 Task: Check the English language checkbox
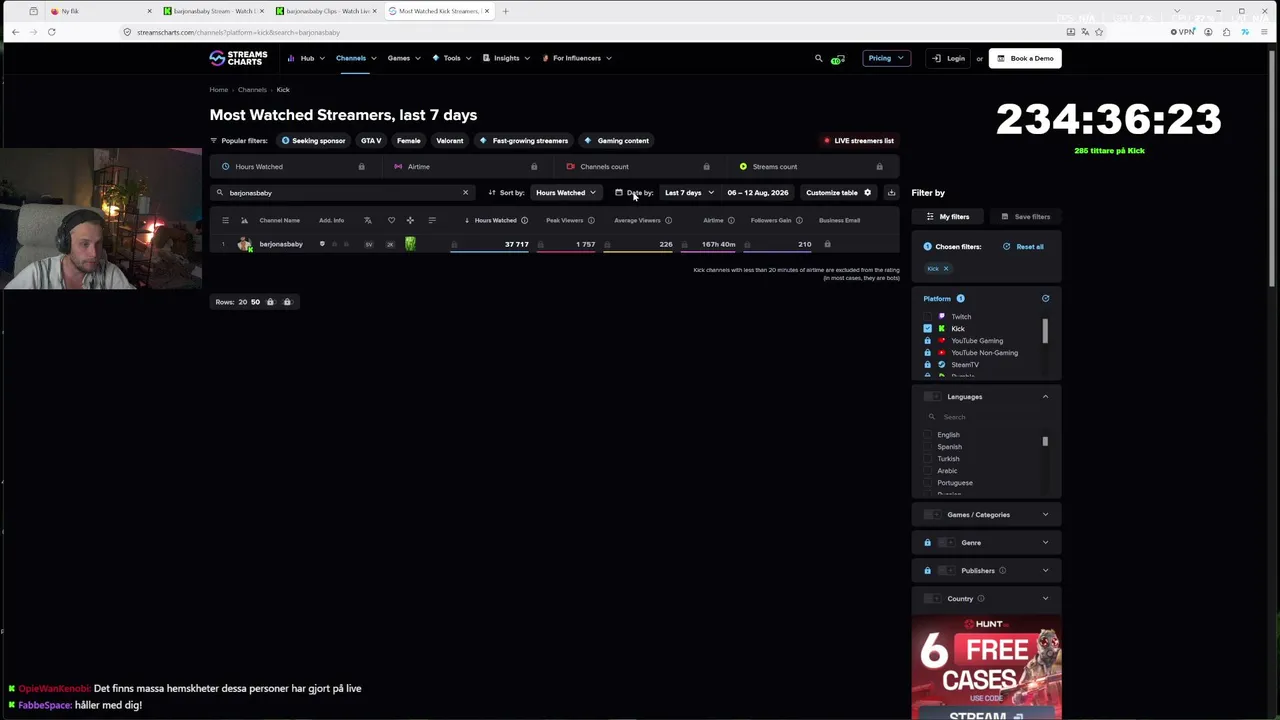(x=927, y=435)
